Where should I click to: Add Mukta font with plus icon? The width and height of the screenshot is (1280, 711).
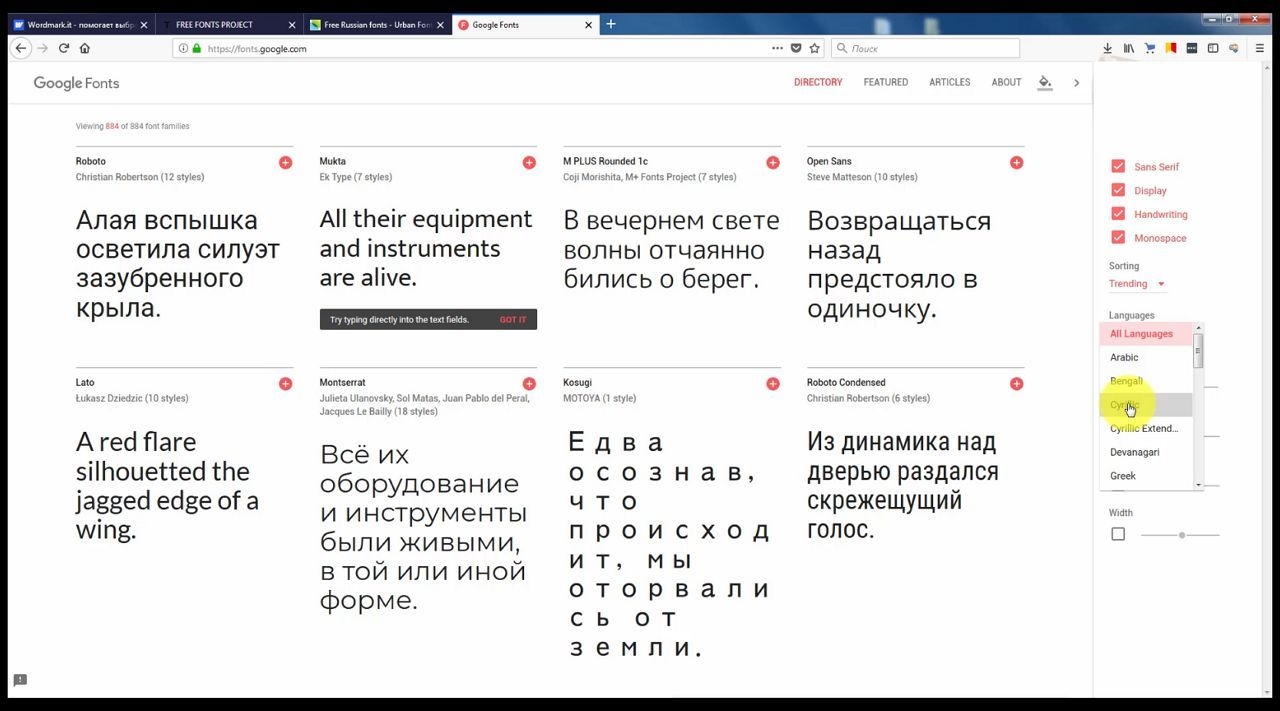point(529,162)
